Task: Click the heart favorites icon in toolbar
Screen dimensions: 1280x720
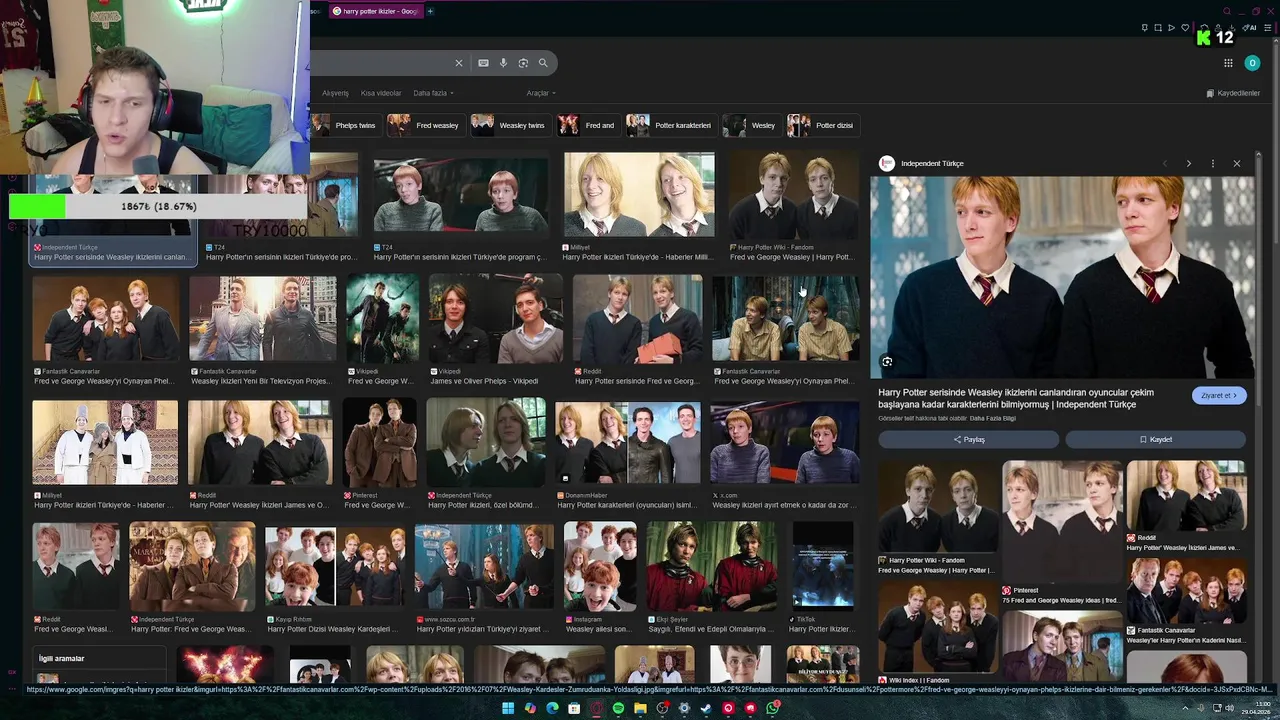Action: click(x=1185, y=28)
